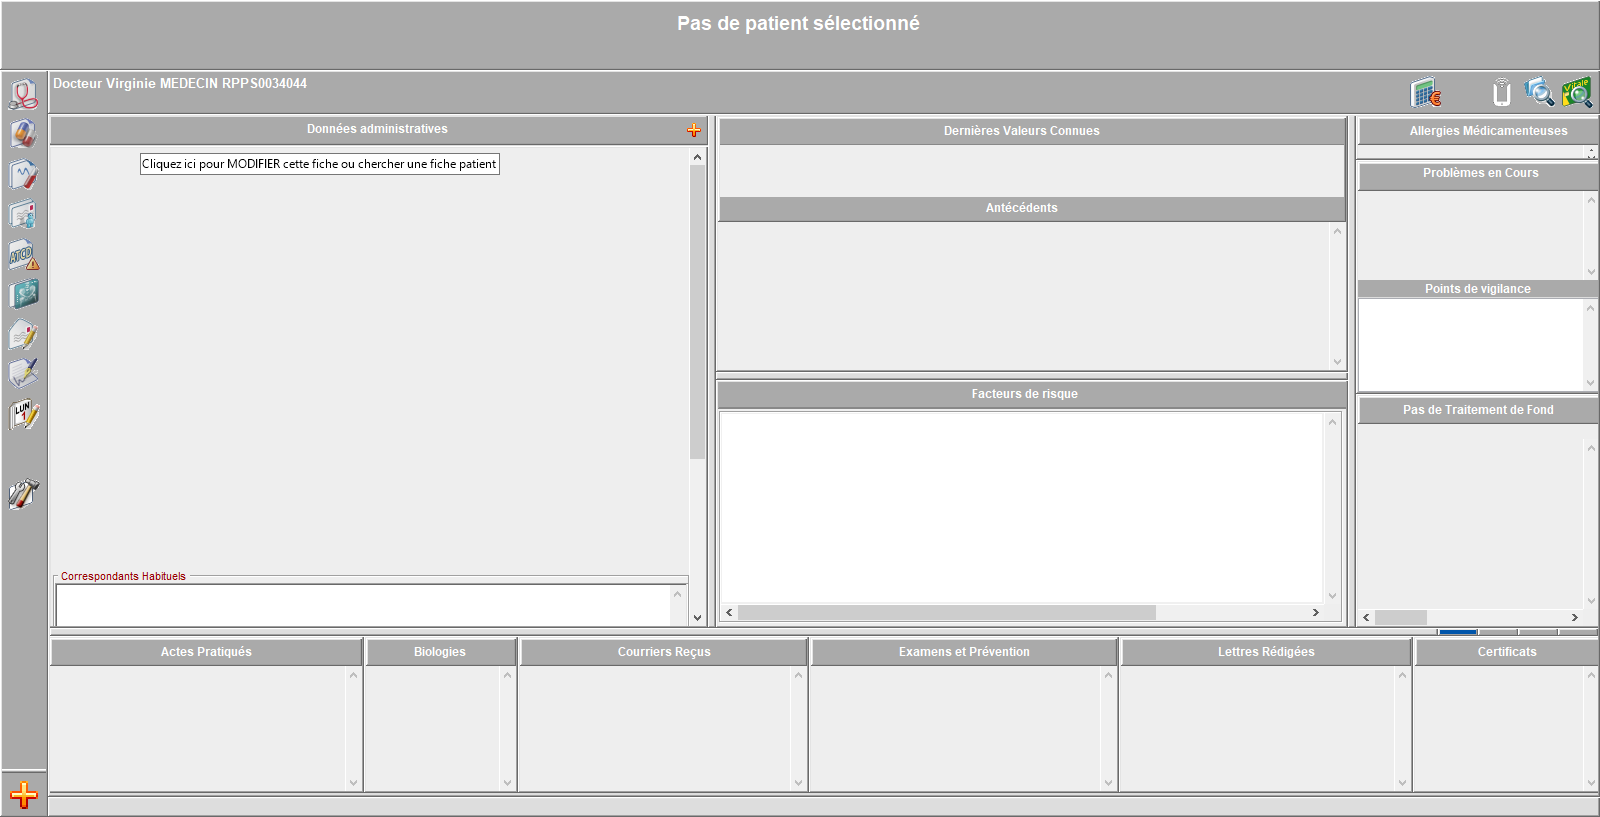This screenshot has width=1600, height=817.
Task: Open the folder search magnifier icon
Action: coord(1538,93)
